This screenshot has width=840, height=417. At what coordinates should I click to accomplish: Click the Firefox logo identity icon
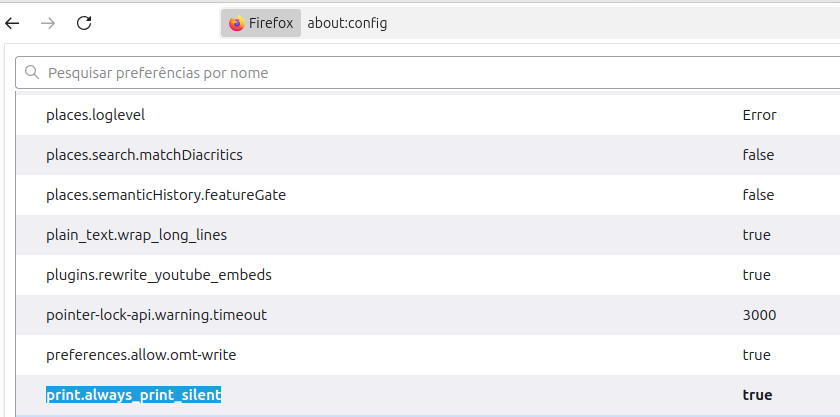236,23
